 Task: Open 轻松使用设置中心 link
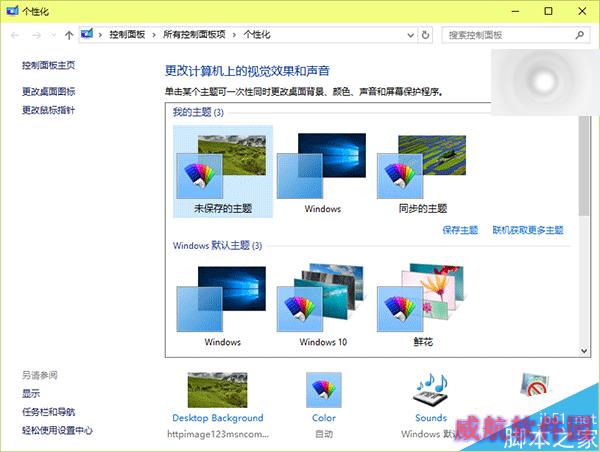[x=57, y=431]
